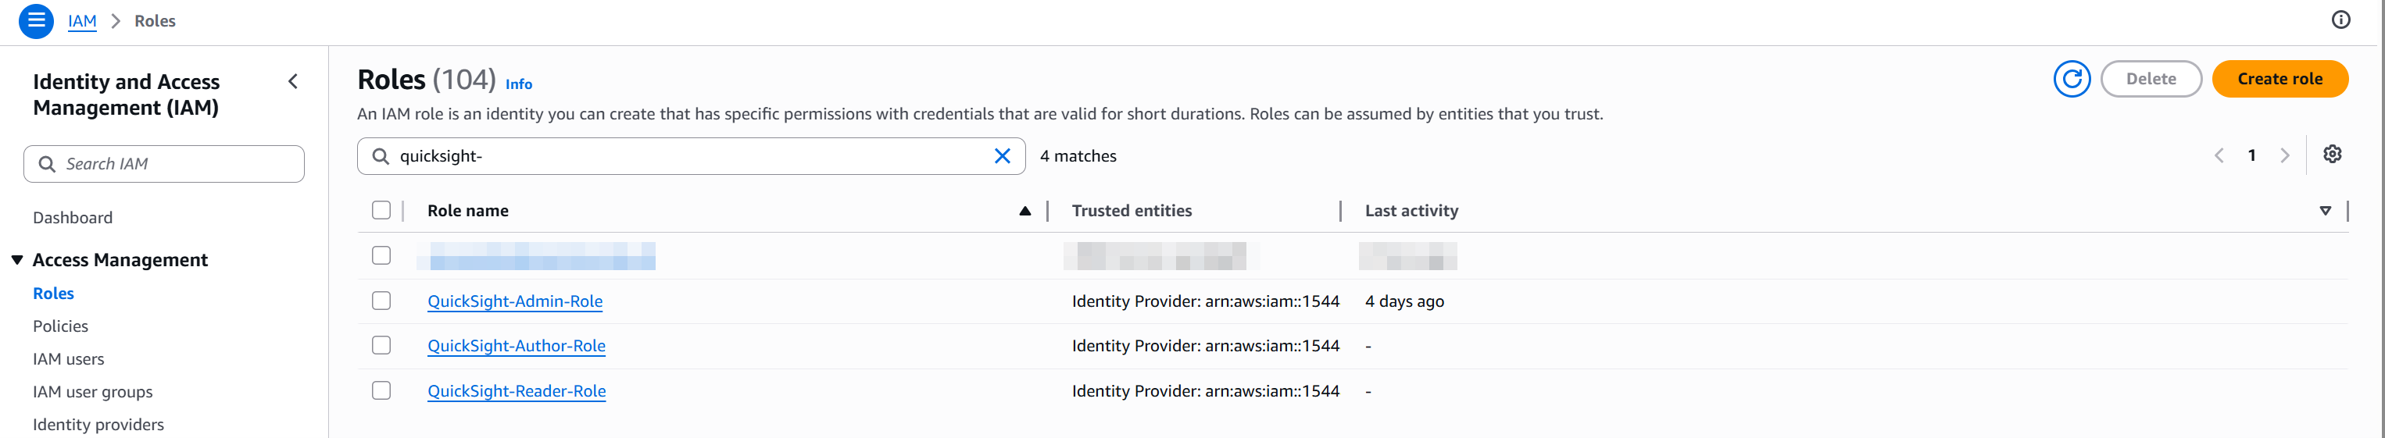
Task: Check the QuickSight-Reader-Role checkbox
Action: click(x=381, y=390)
